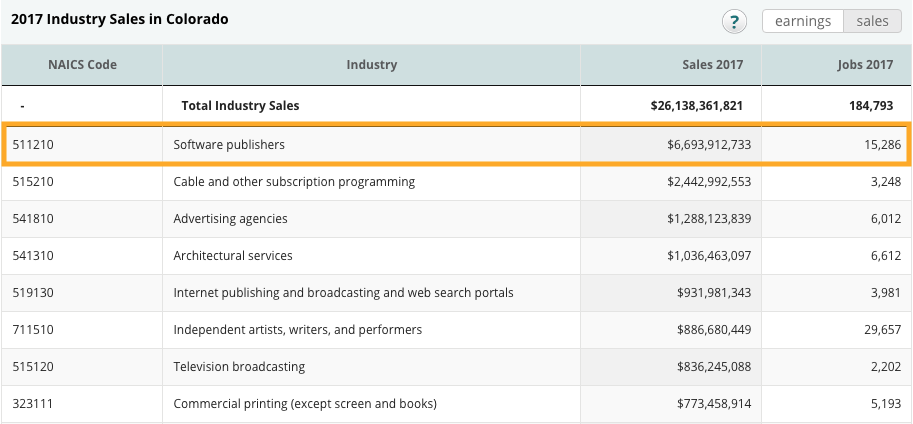Click jobs value 15,286
The image size is (913, 424).
pos(882,144)
